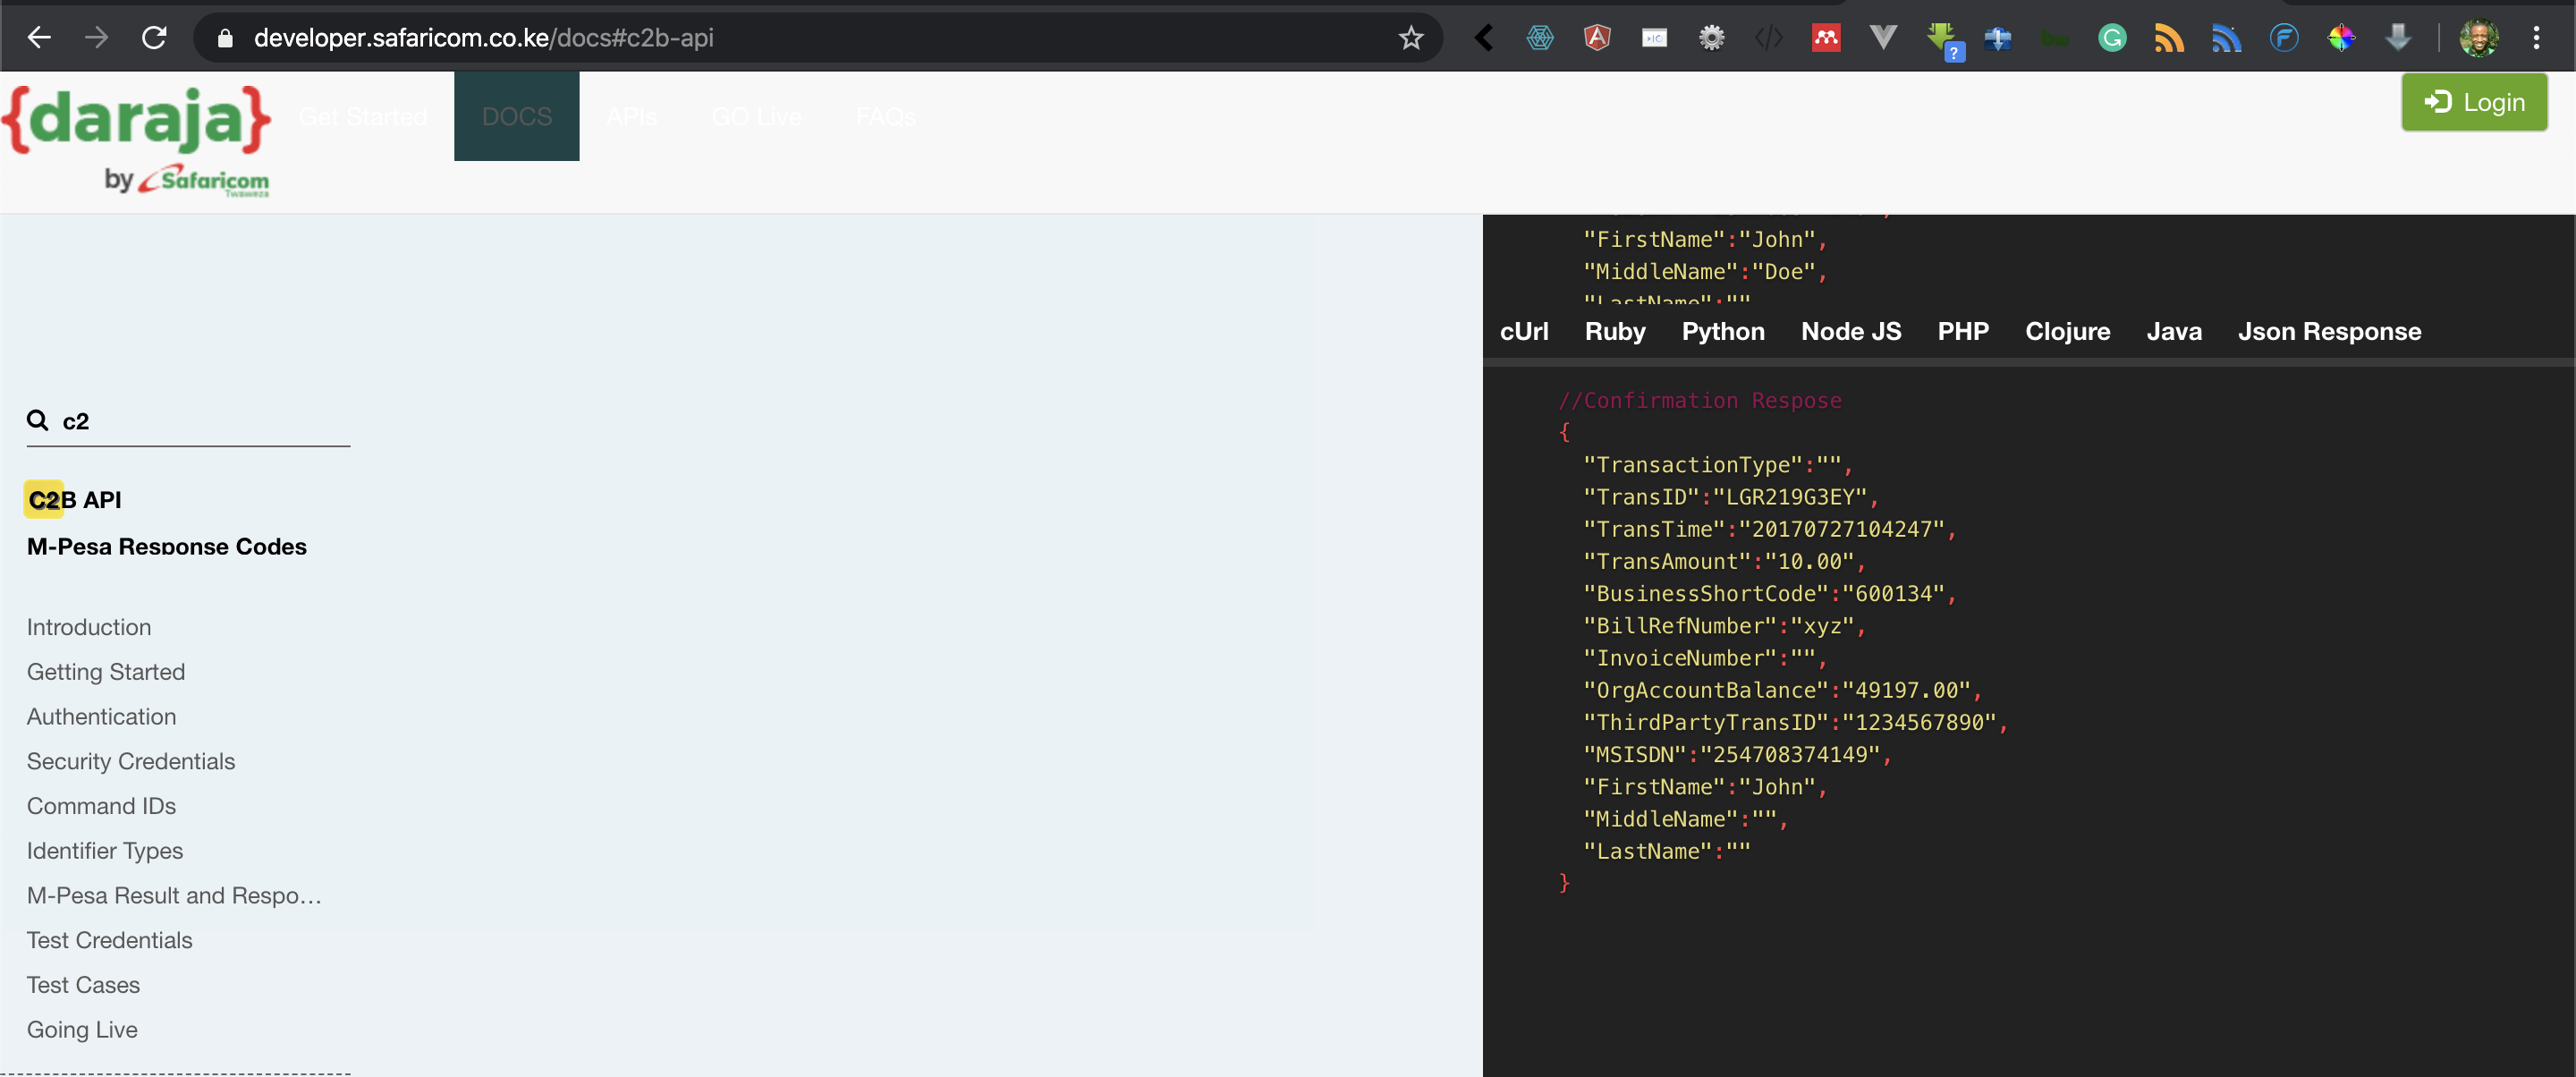Open Chrome's three-dot menu

[x=2536, y=38]
